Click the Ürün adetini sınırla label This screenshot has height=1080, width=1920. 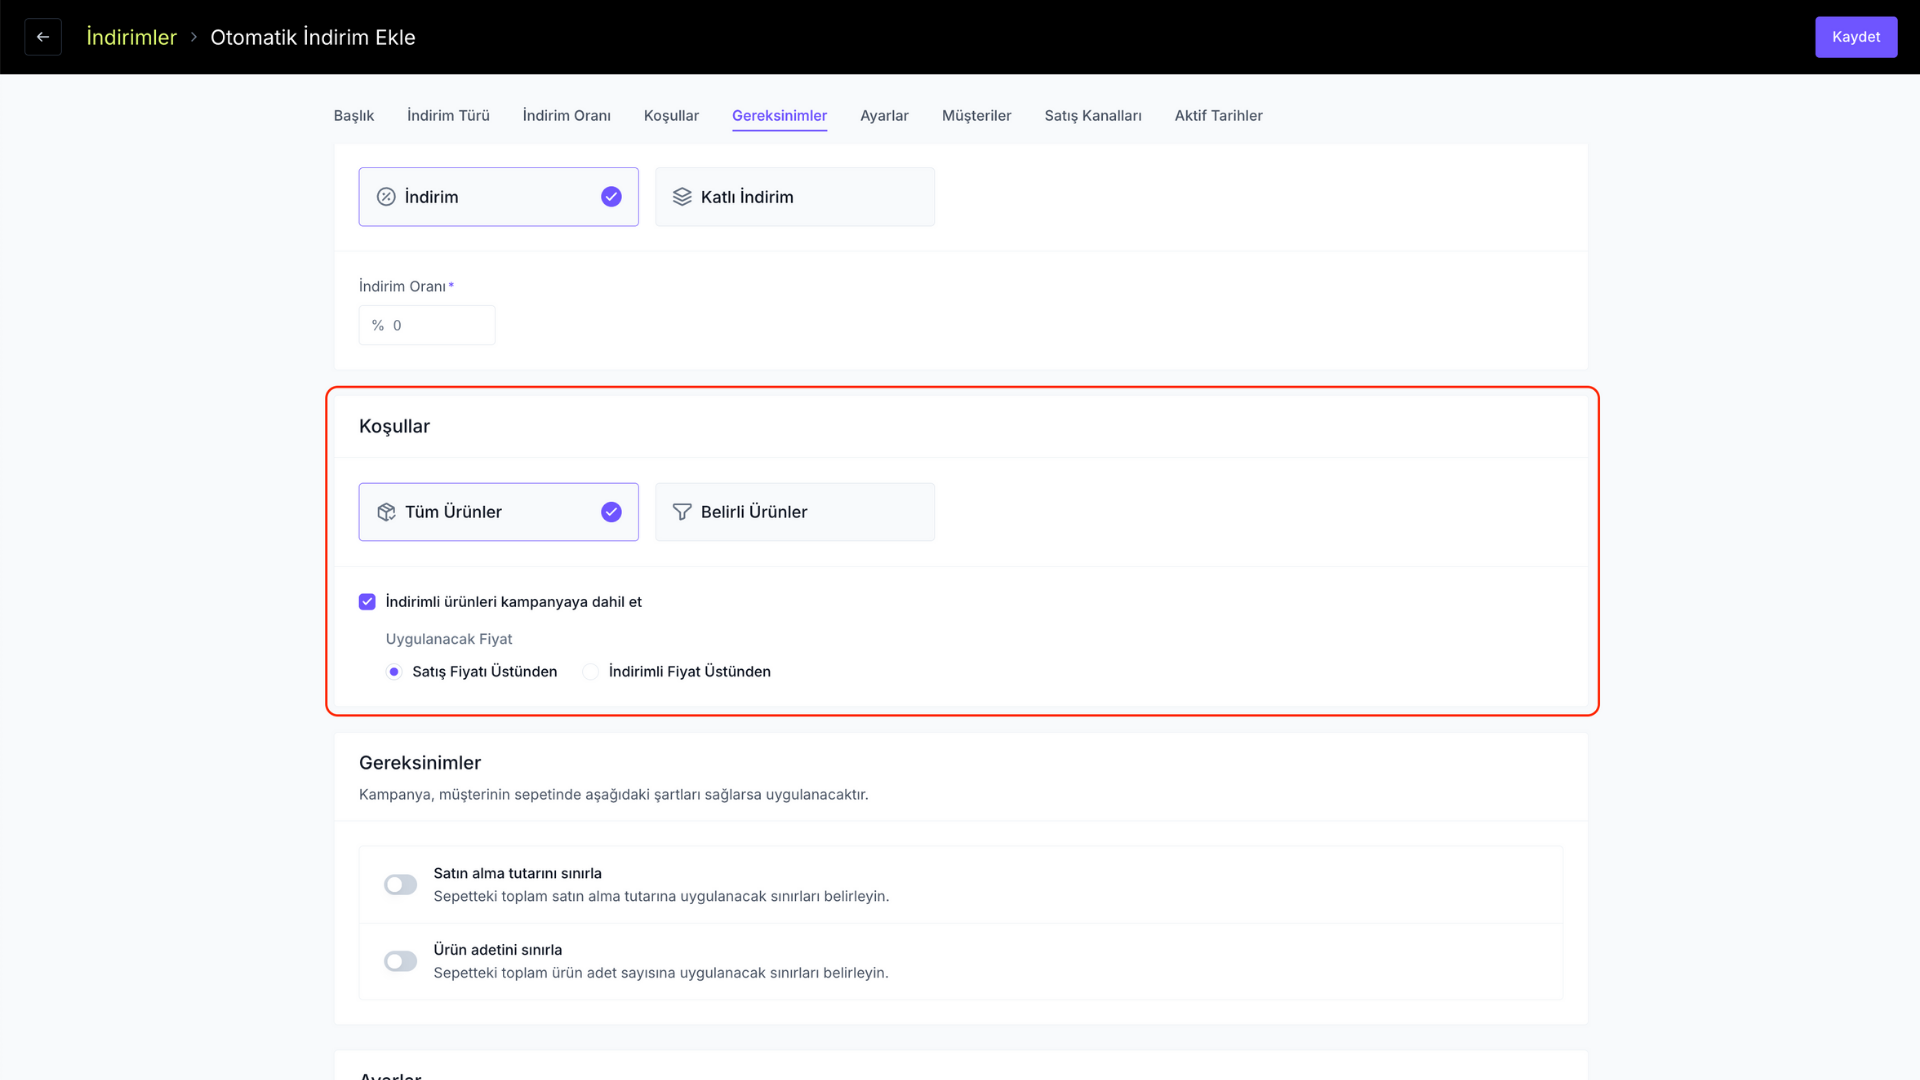click(x=497, y=950)
